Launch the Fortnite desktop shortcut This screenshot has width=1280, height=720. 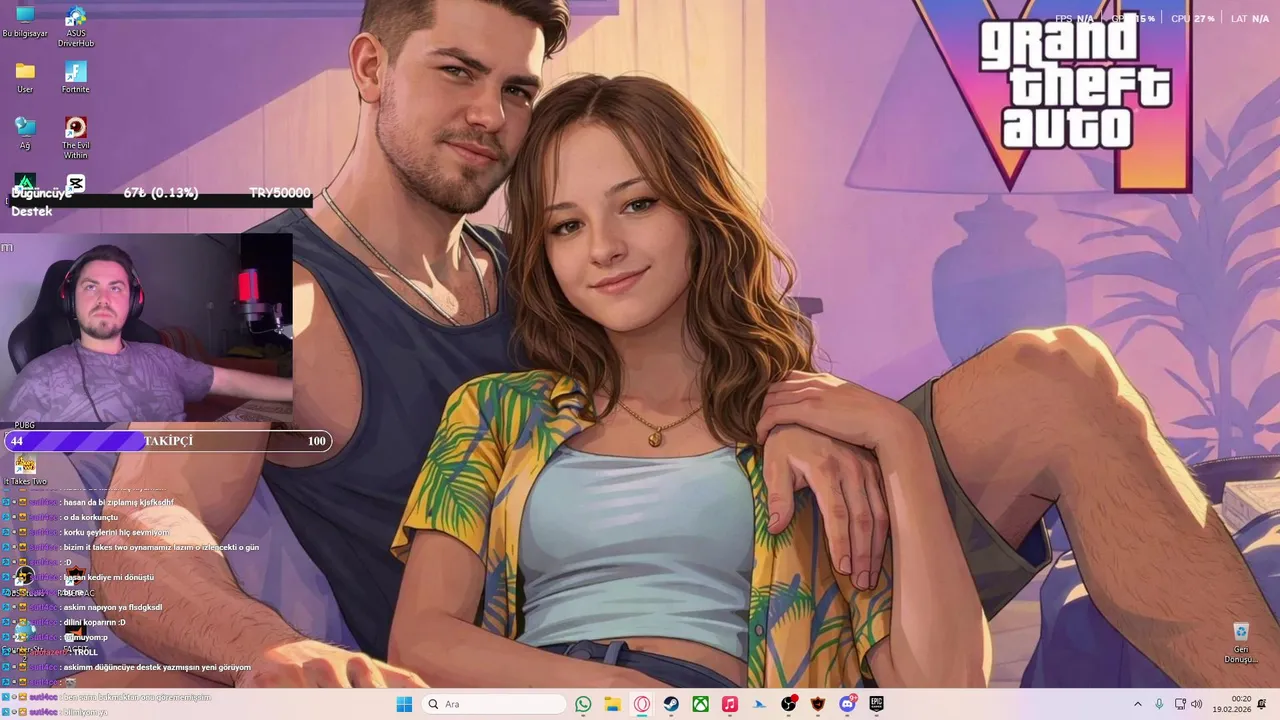[76, 77]
